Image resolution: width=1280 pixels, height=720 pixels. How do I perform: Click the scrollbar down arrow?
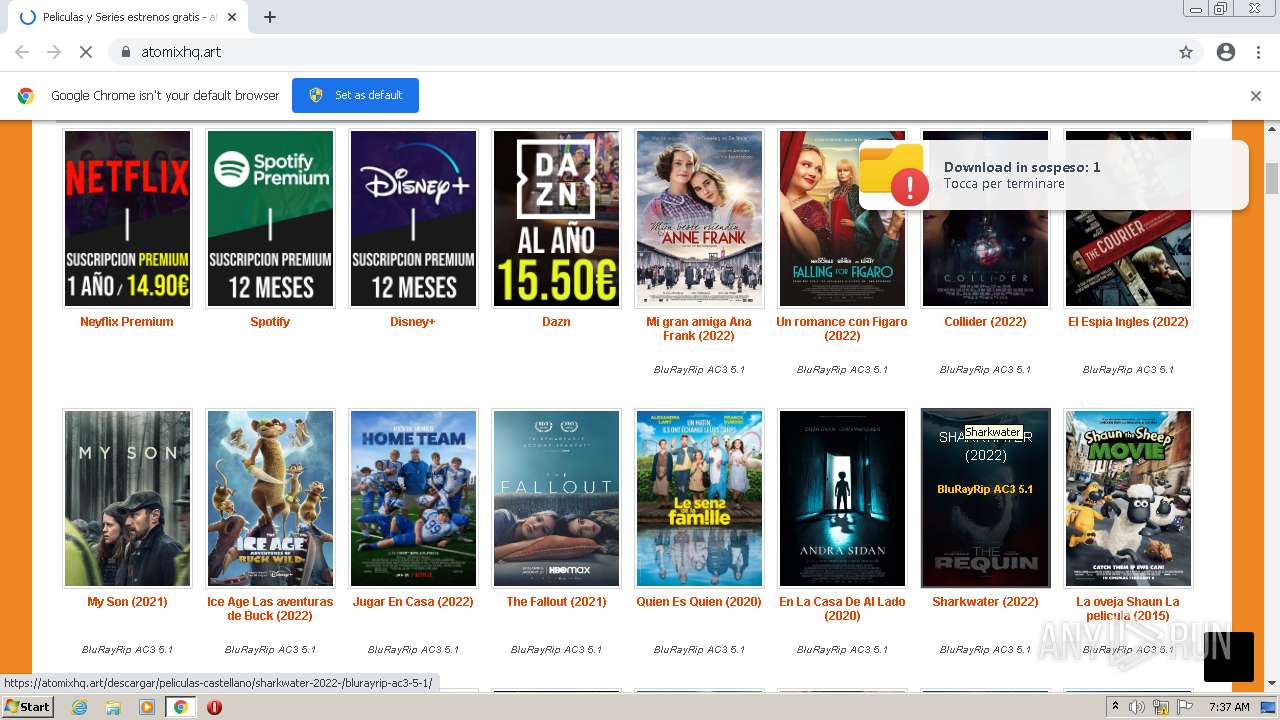click(x=1272, y=684)
